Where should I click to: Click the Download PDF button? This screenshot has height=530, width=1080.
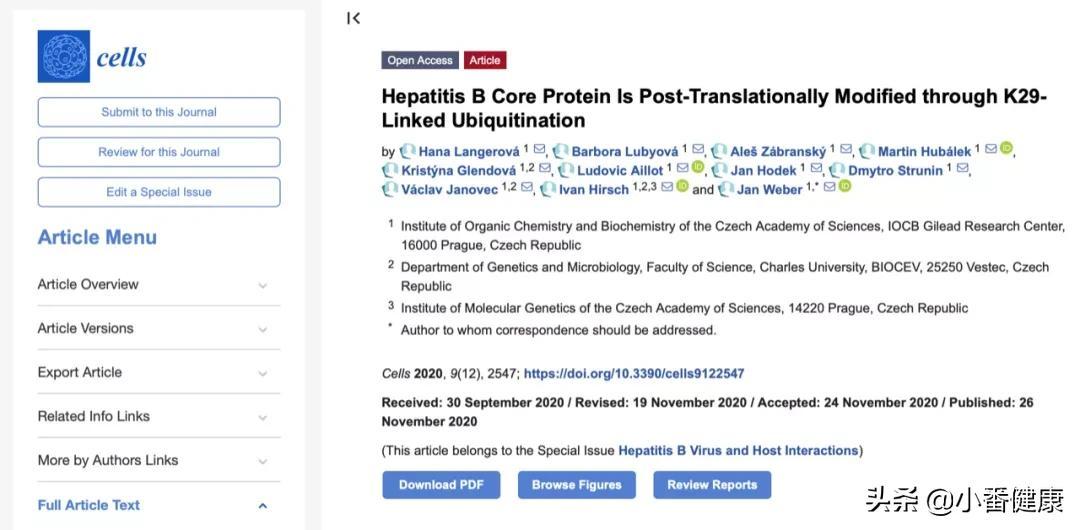coord(441,485)
